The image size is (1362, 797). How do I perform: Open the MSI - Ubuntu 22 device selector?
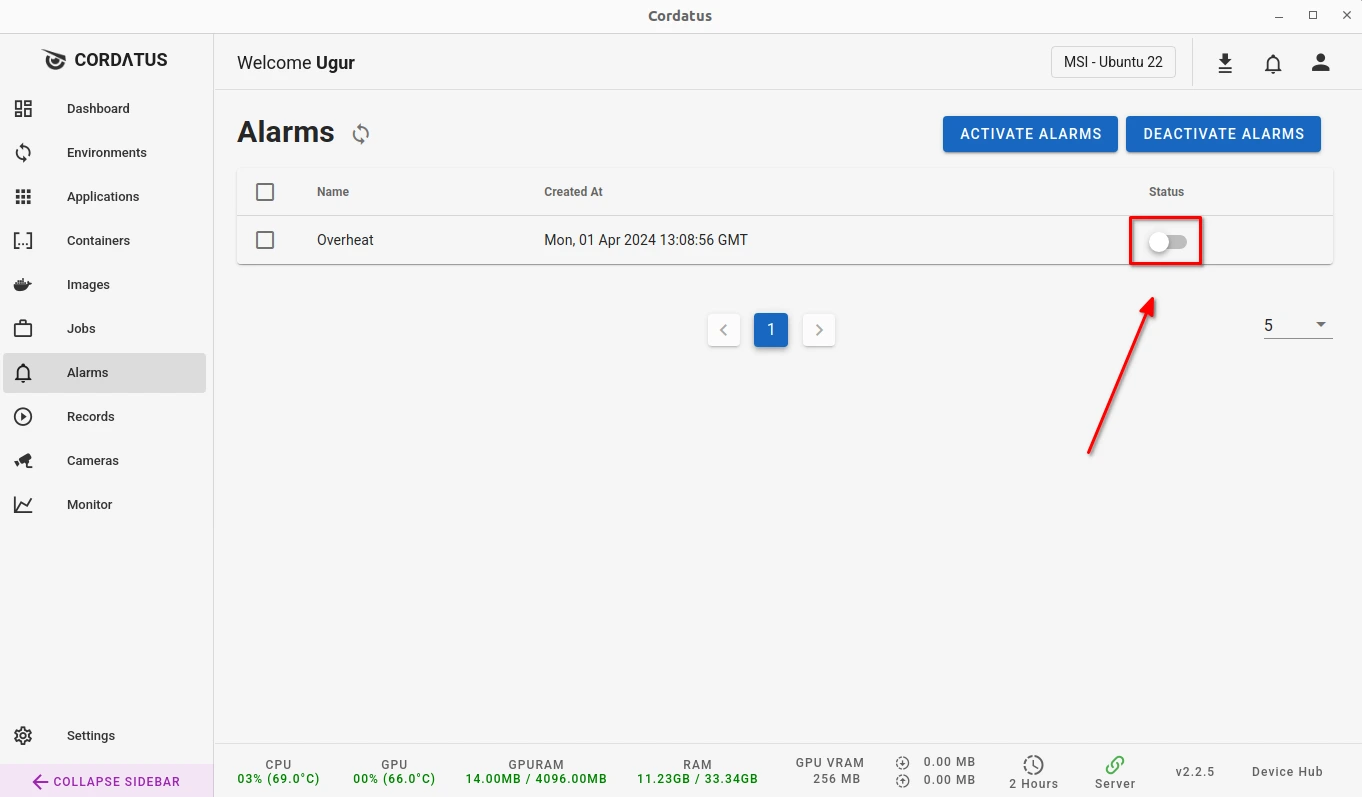click(1113, 62)
